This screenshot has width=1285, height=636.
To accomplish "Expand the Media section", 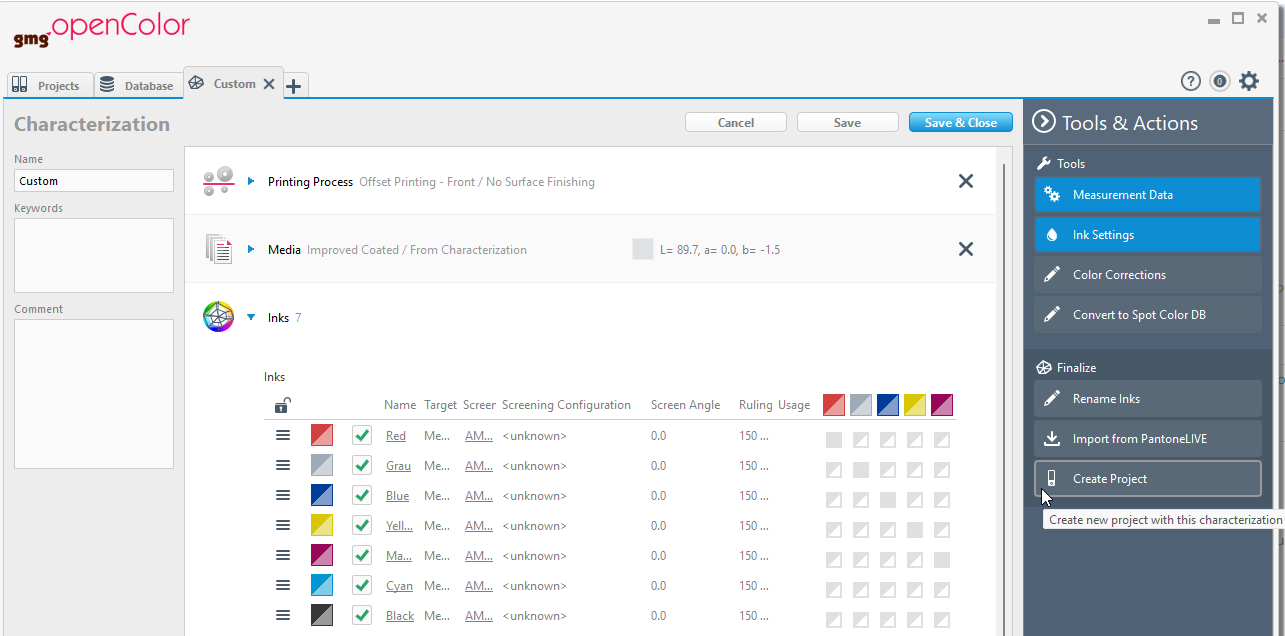I will 250,249.
